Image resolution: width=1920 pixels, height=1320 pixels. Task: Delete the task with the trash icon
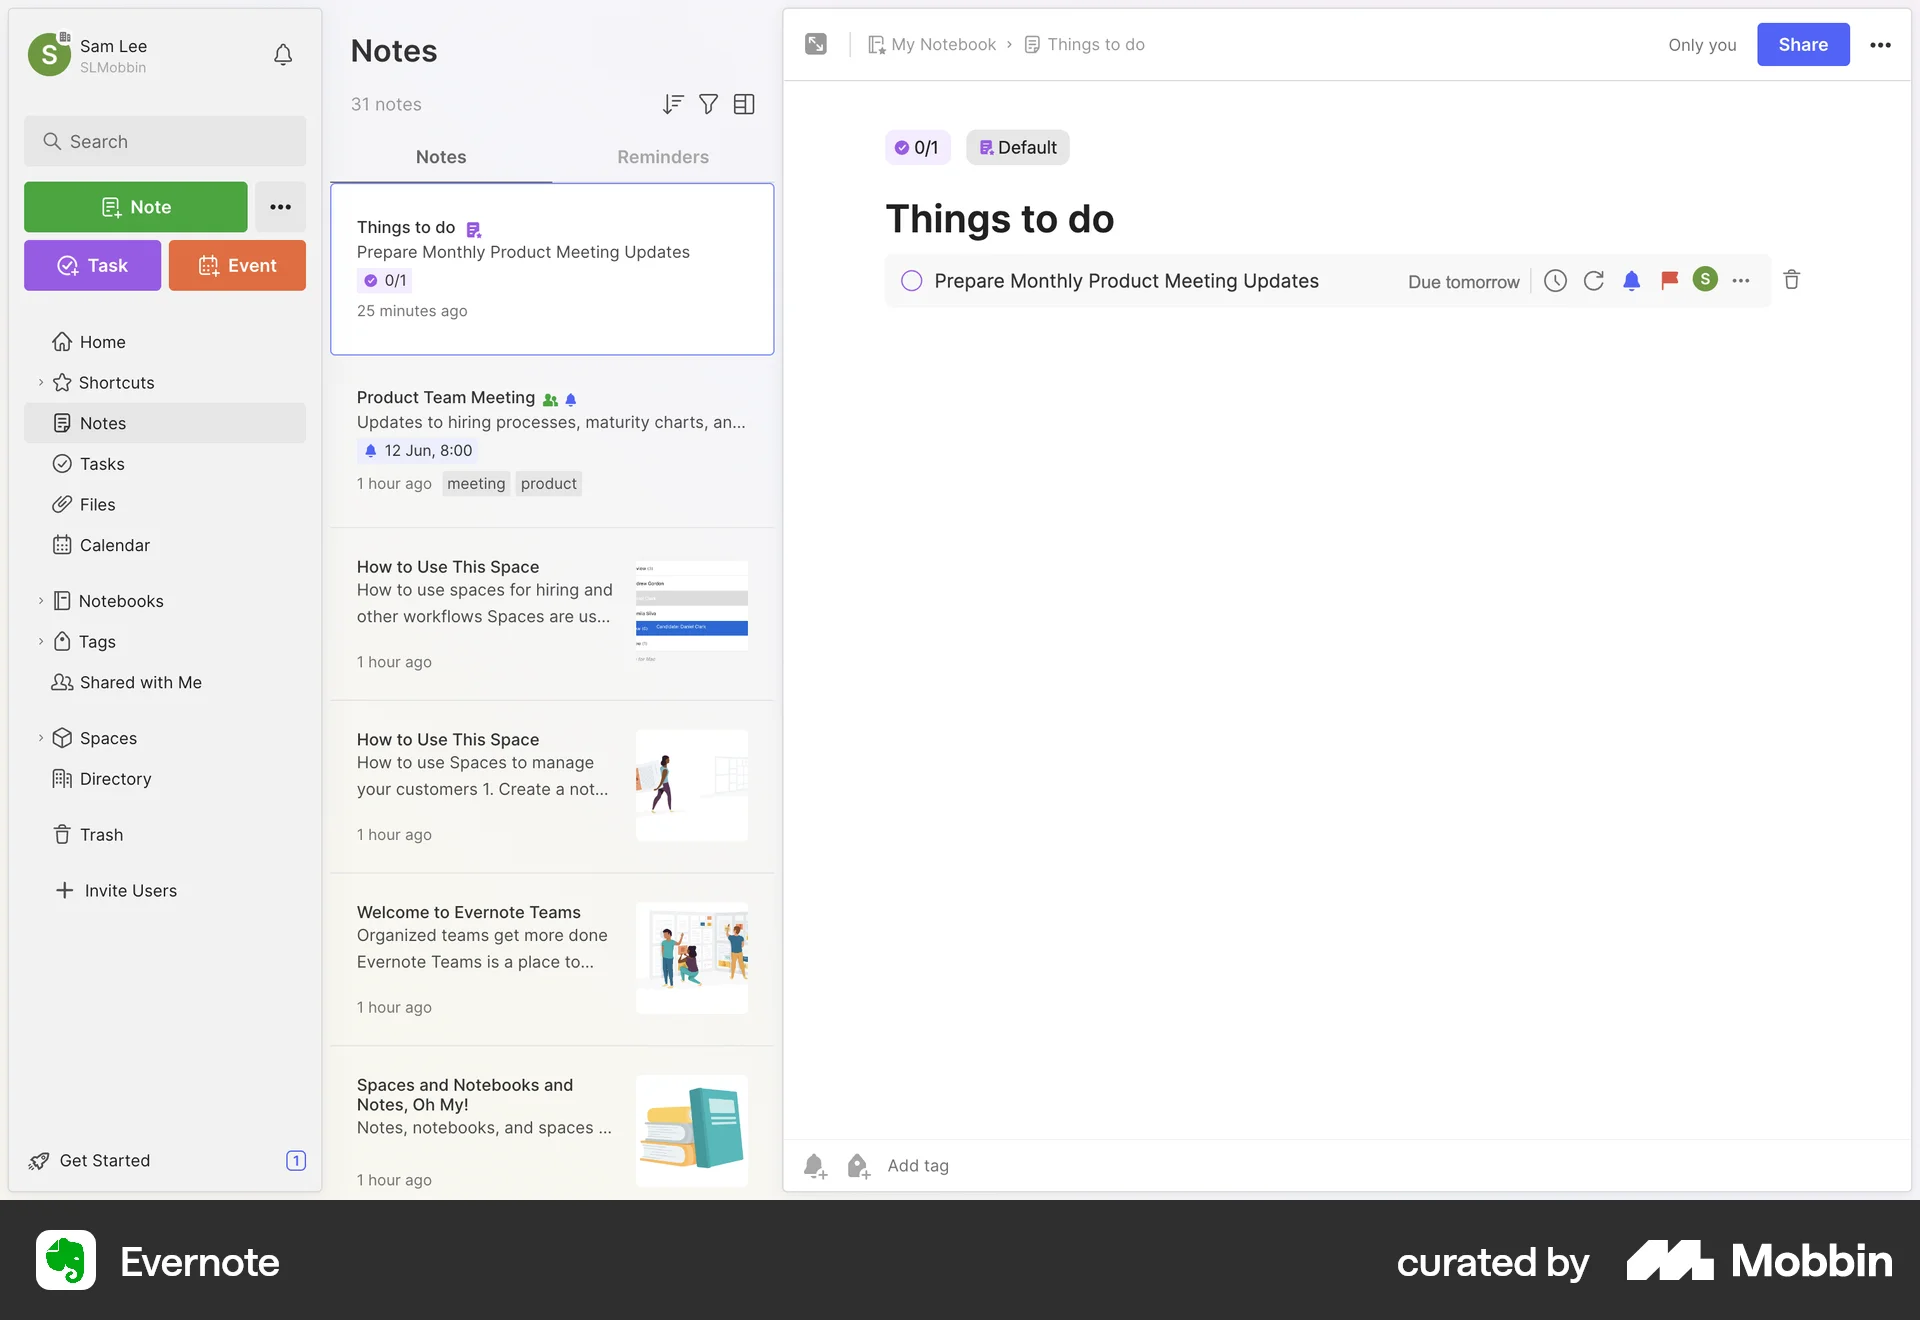pos(1791,280)
